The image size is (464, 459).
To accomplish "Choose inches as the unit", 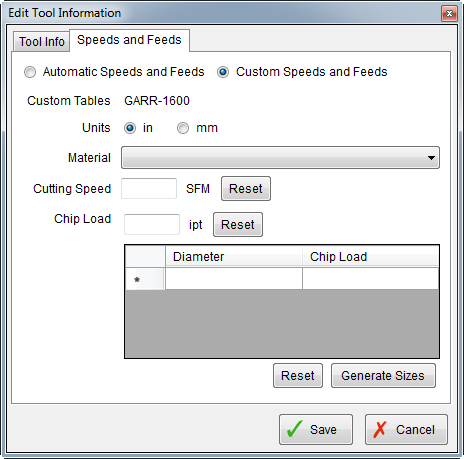I will [130, 128].
